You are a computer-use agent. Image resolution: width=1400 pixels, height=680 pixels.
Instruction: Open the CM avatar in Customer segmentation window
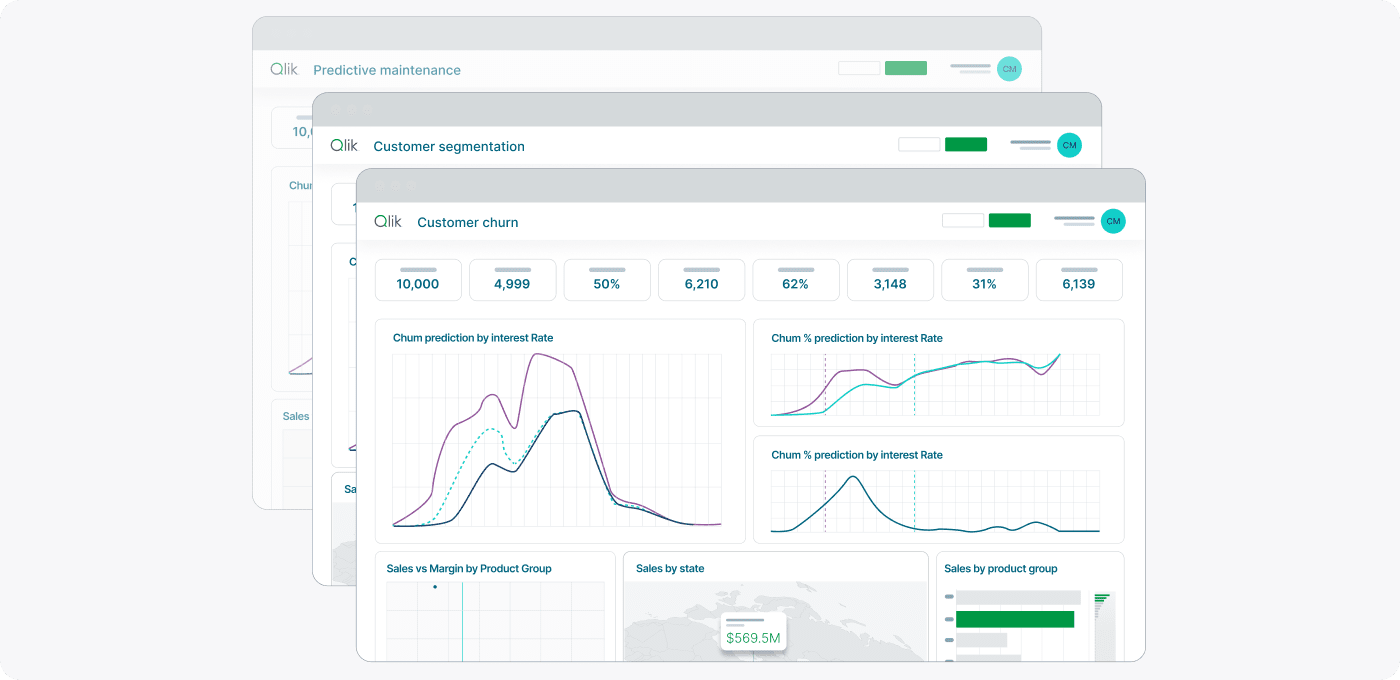[x=1069, y=144]
